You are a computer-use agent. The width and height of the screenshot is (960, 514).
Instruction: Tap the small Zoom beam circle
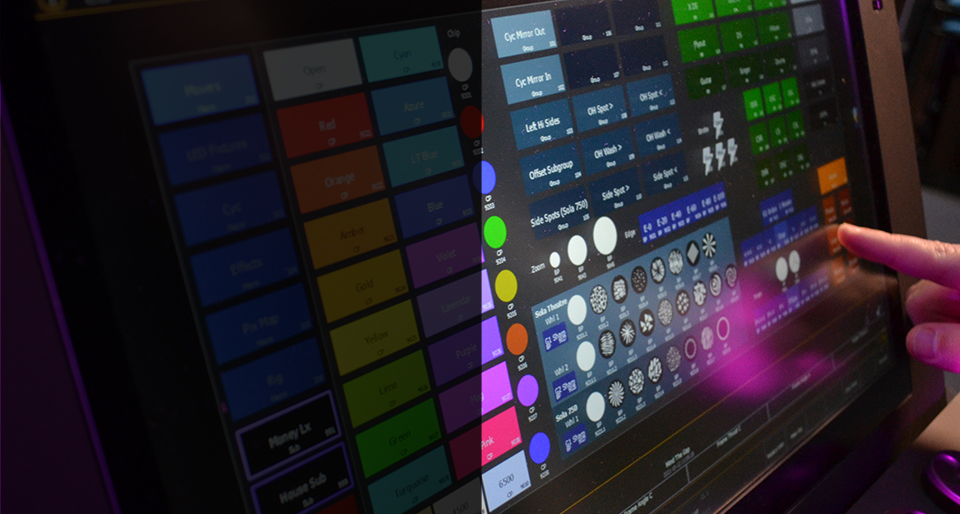coord(555,260)
